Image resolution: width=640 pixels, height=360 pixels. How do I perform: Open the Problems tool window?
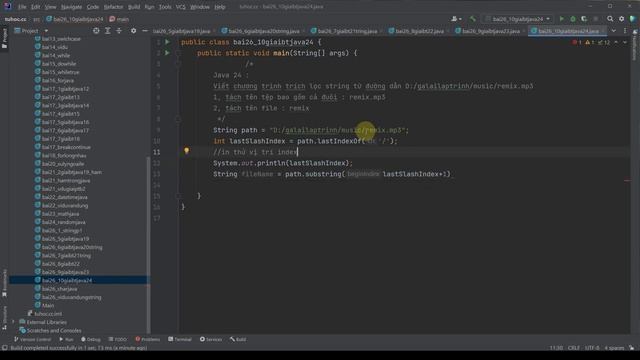click(148, 339)
